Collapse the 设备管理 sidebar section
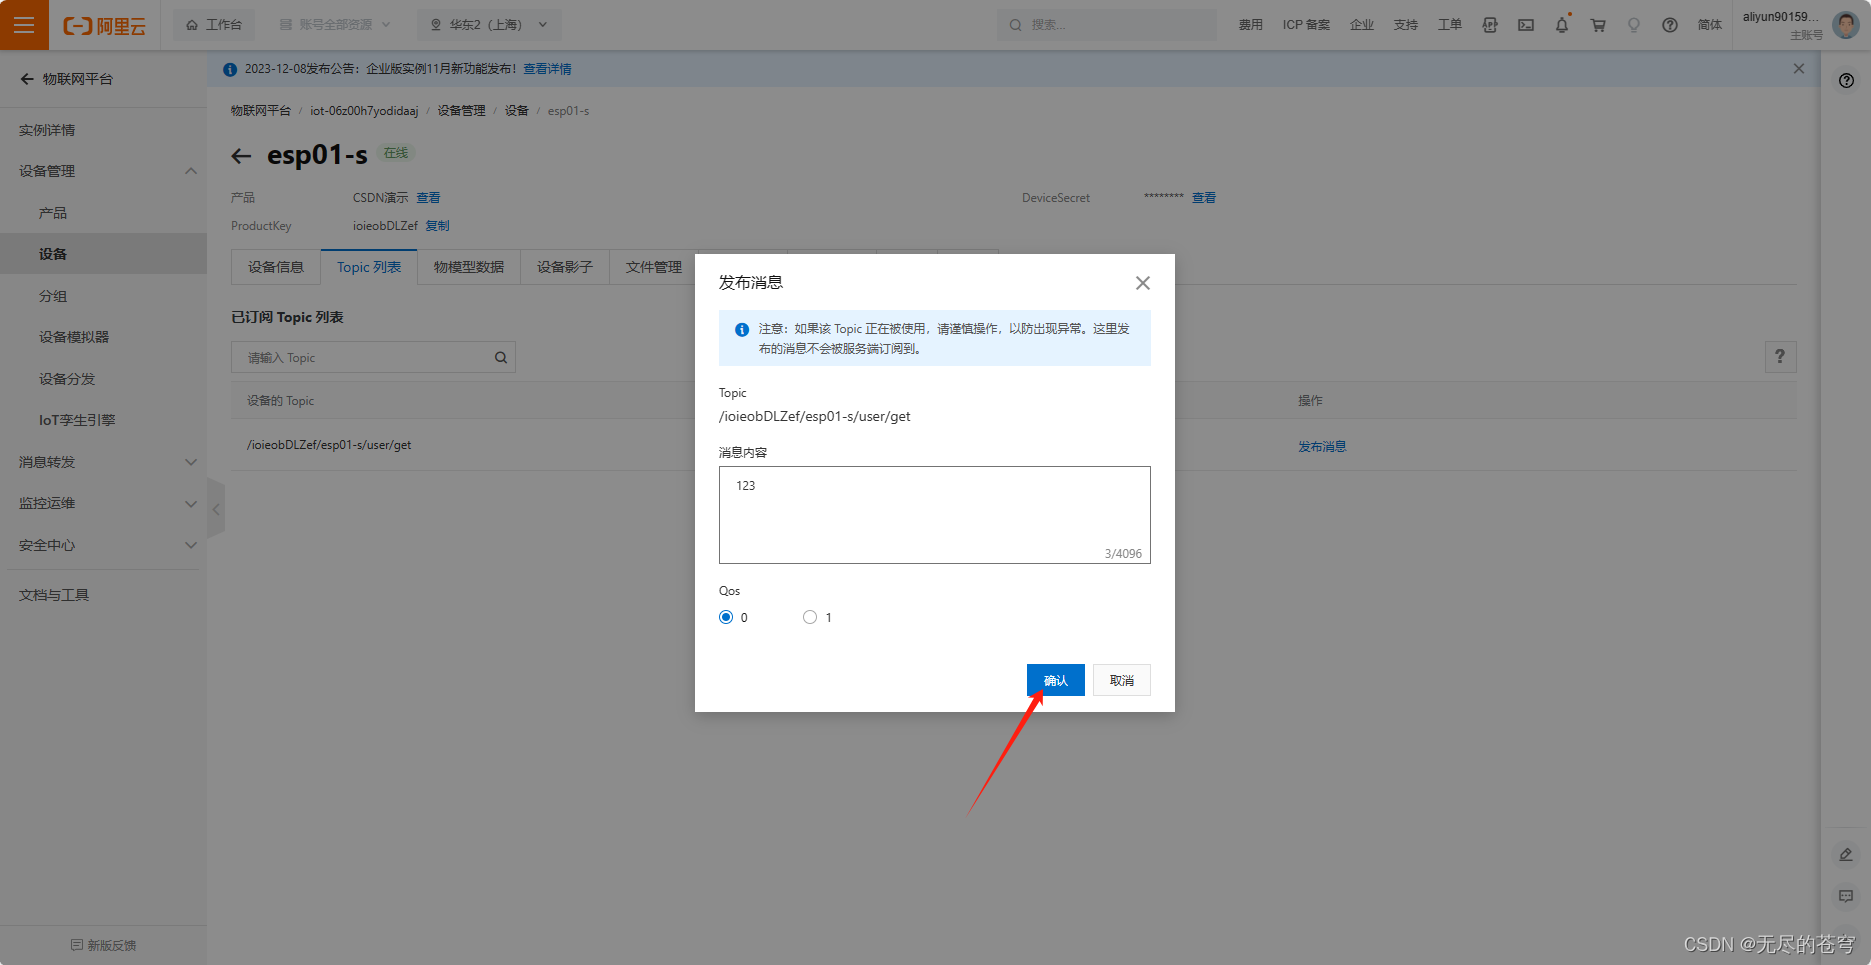 [103, 171]
